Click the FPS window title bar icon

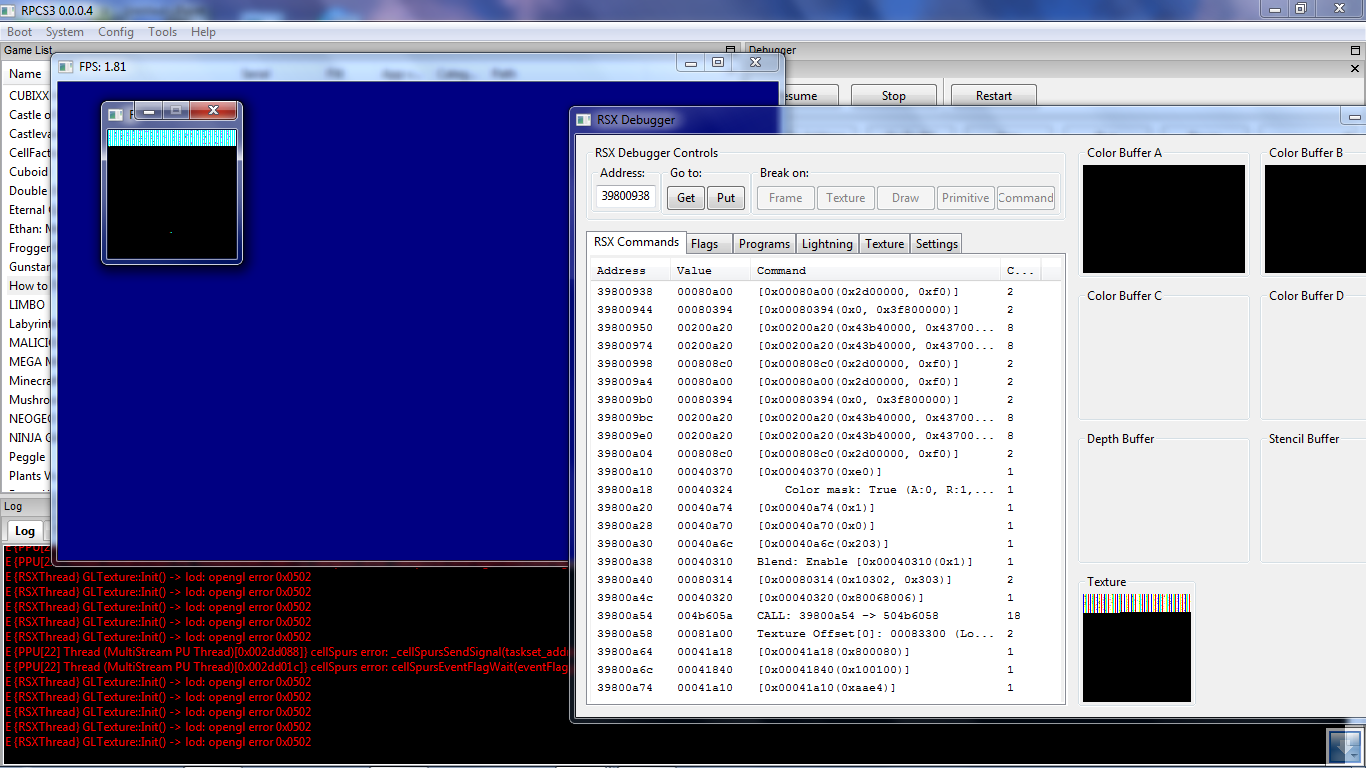point(65,67)
